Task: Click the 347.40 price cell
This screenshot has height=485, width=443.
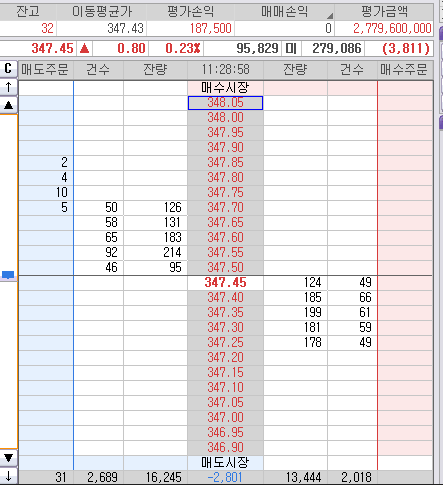Action: point(226,298)
